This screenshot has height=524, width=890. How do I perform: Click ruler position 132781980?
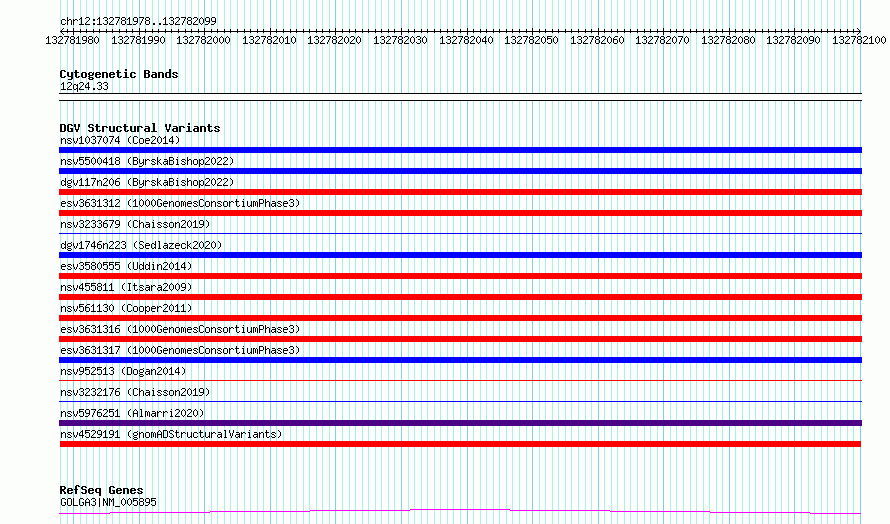click(x=72, y=40)
